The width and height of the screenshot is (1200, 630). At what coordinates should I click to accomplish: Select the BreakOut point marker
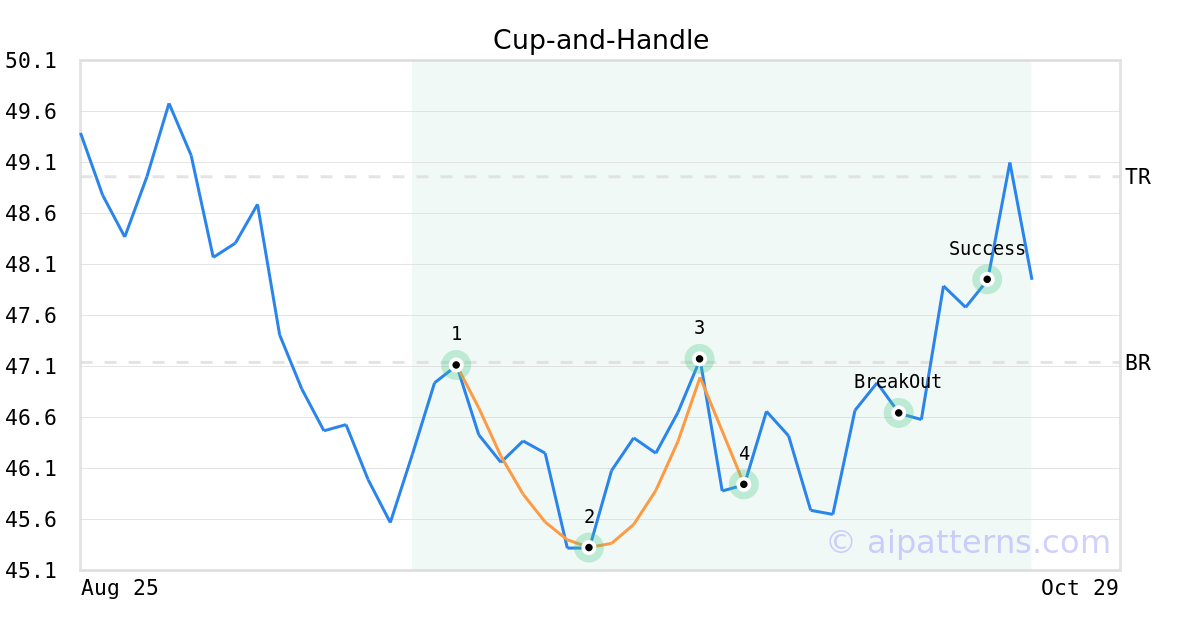pyautogui.click(x=898, y=412)
